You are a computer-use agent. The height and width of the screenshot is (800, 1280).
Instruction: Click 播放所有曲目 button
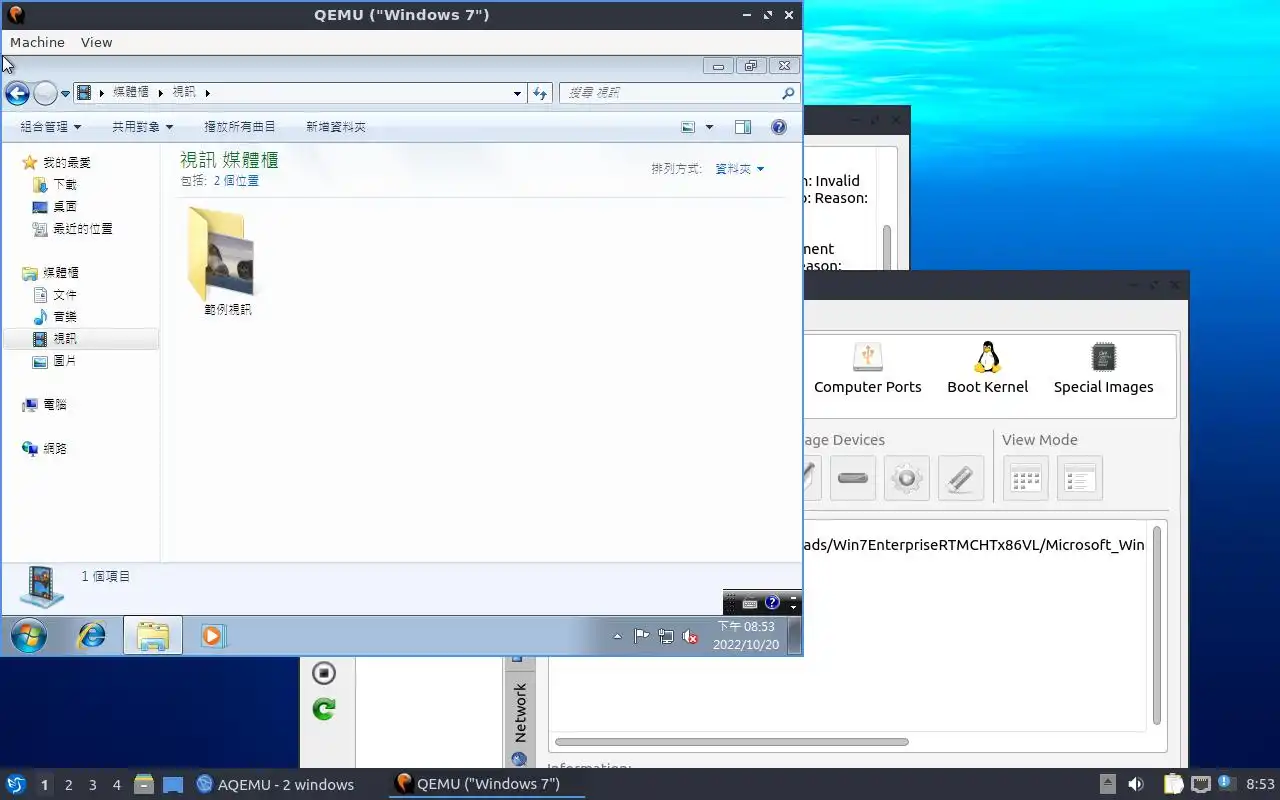pos(240,127)
